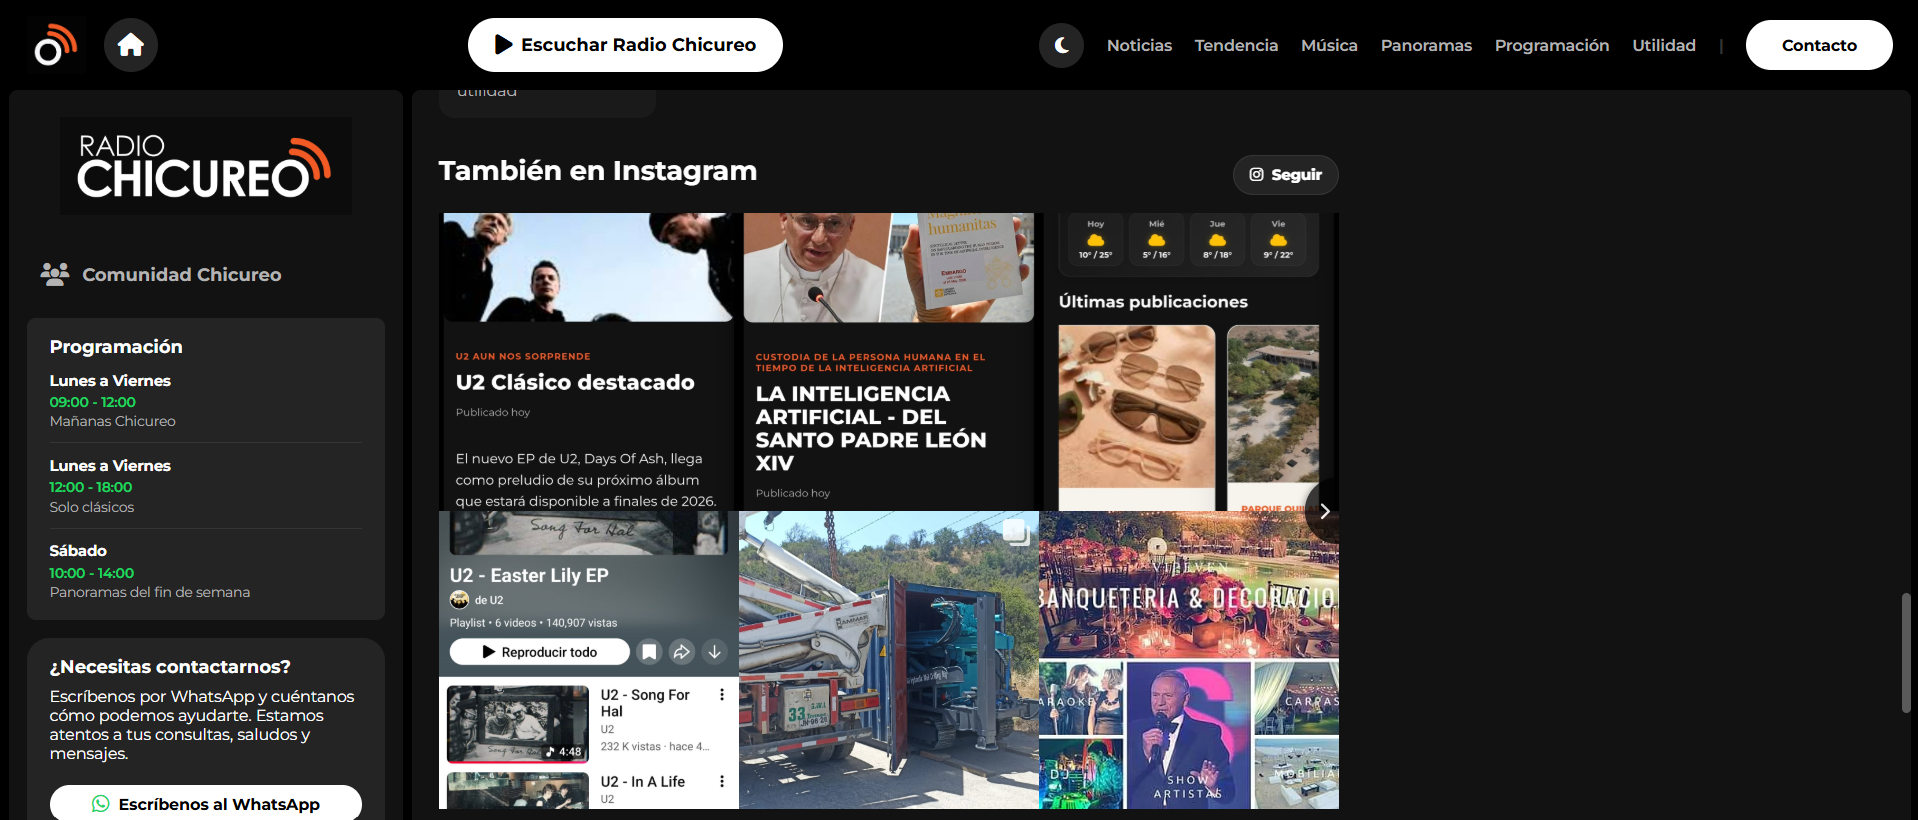Click the Hoy weather forecast card

pyautogui.click(x=1096, y=240)
